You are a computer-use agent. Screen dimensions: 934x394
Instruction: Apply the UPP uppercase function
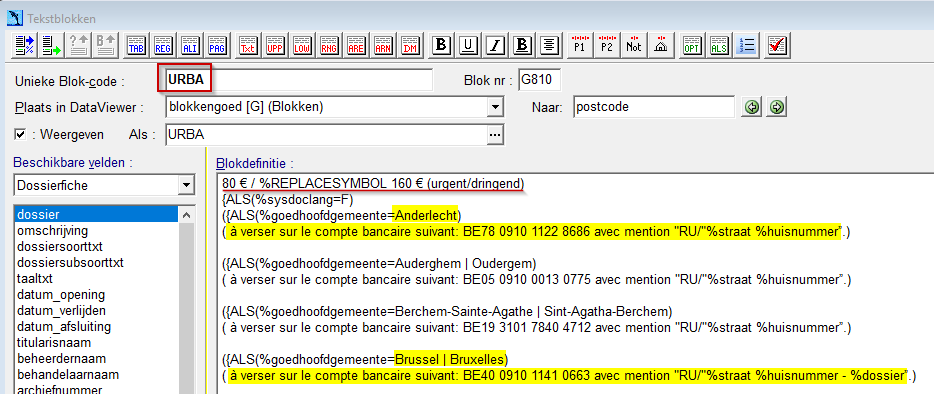coord(275,45)
